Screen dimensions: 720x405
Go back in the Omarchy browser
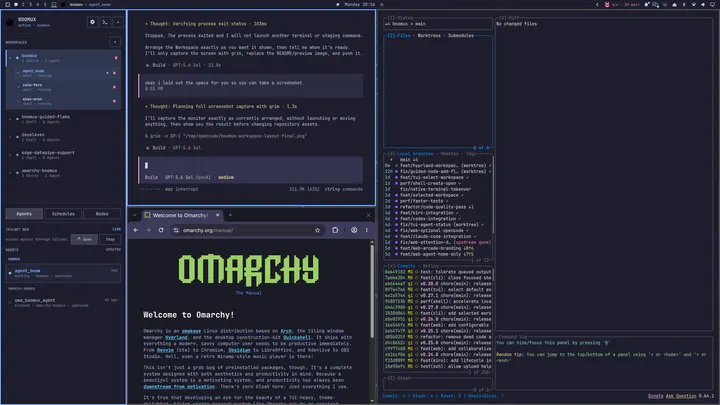pyautogui.click(x=136, y=230)
